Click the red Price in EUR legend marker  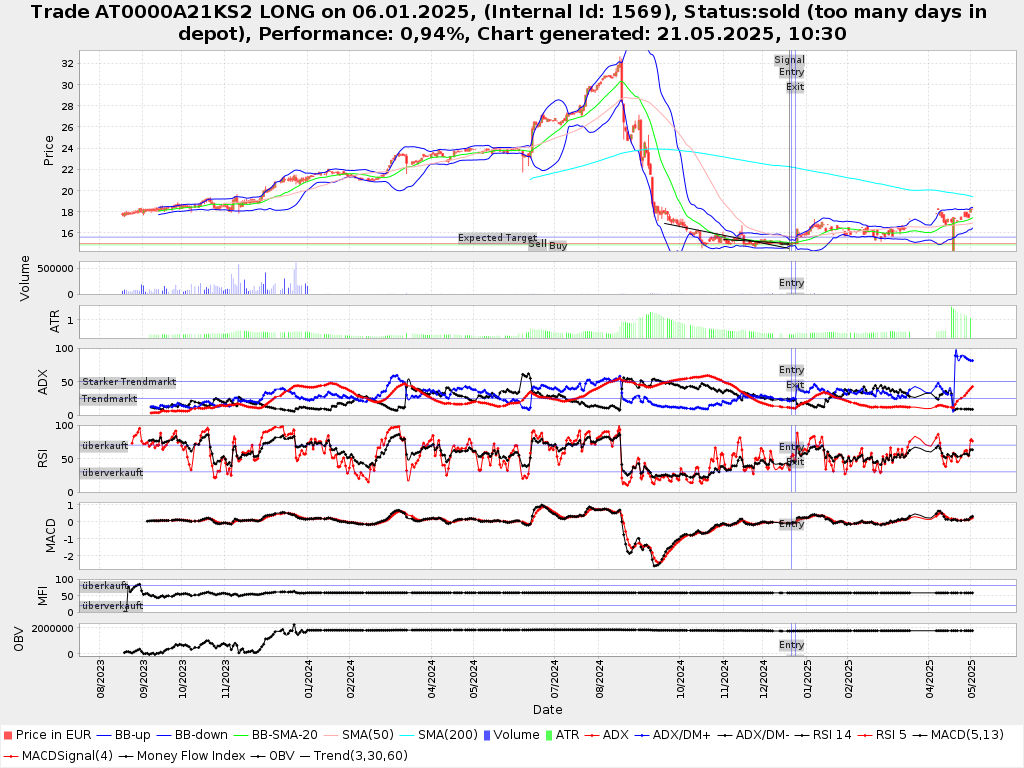click(8, 735)
